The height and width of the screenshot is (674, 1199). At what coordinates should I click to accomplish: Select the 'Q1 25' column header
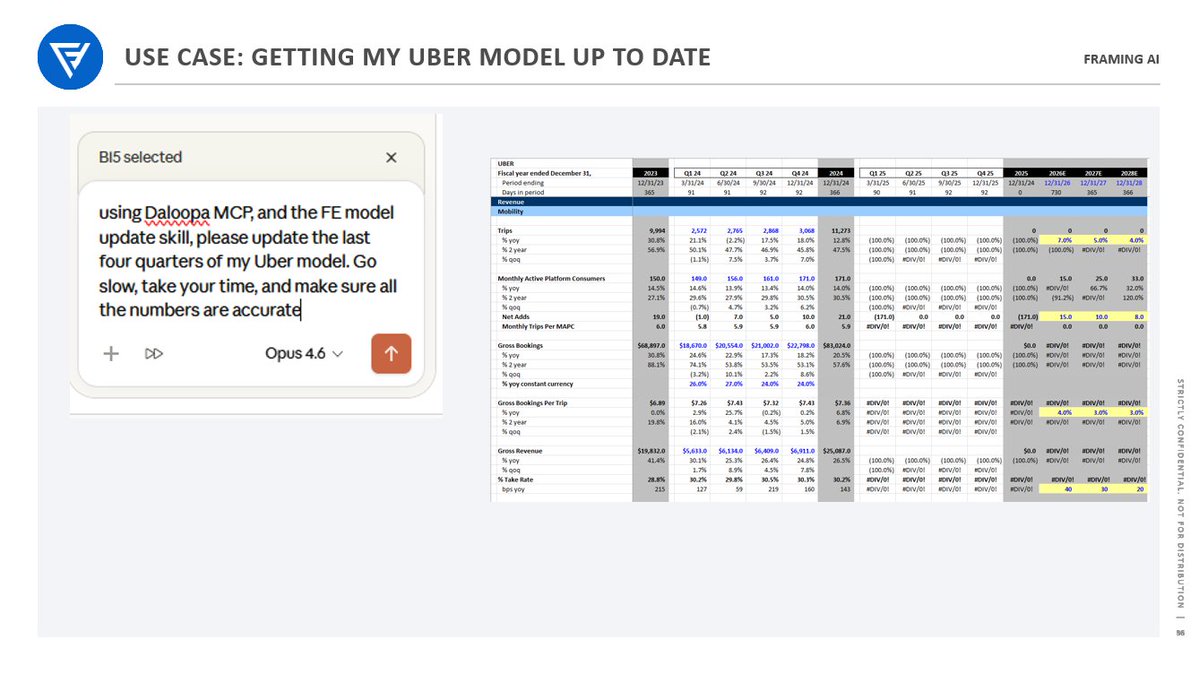pos(877,173)
